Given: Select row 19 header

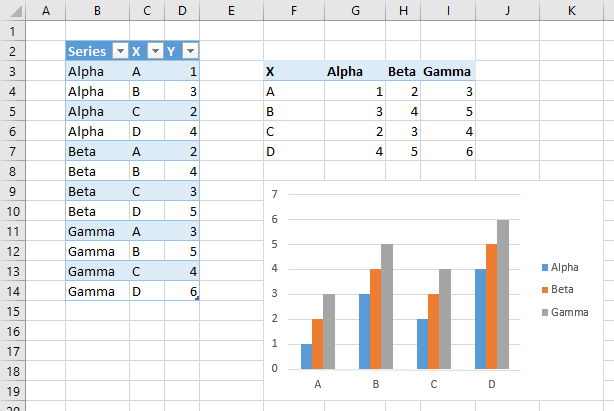Looking at the screenshot, I should click(13, 391).
